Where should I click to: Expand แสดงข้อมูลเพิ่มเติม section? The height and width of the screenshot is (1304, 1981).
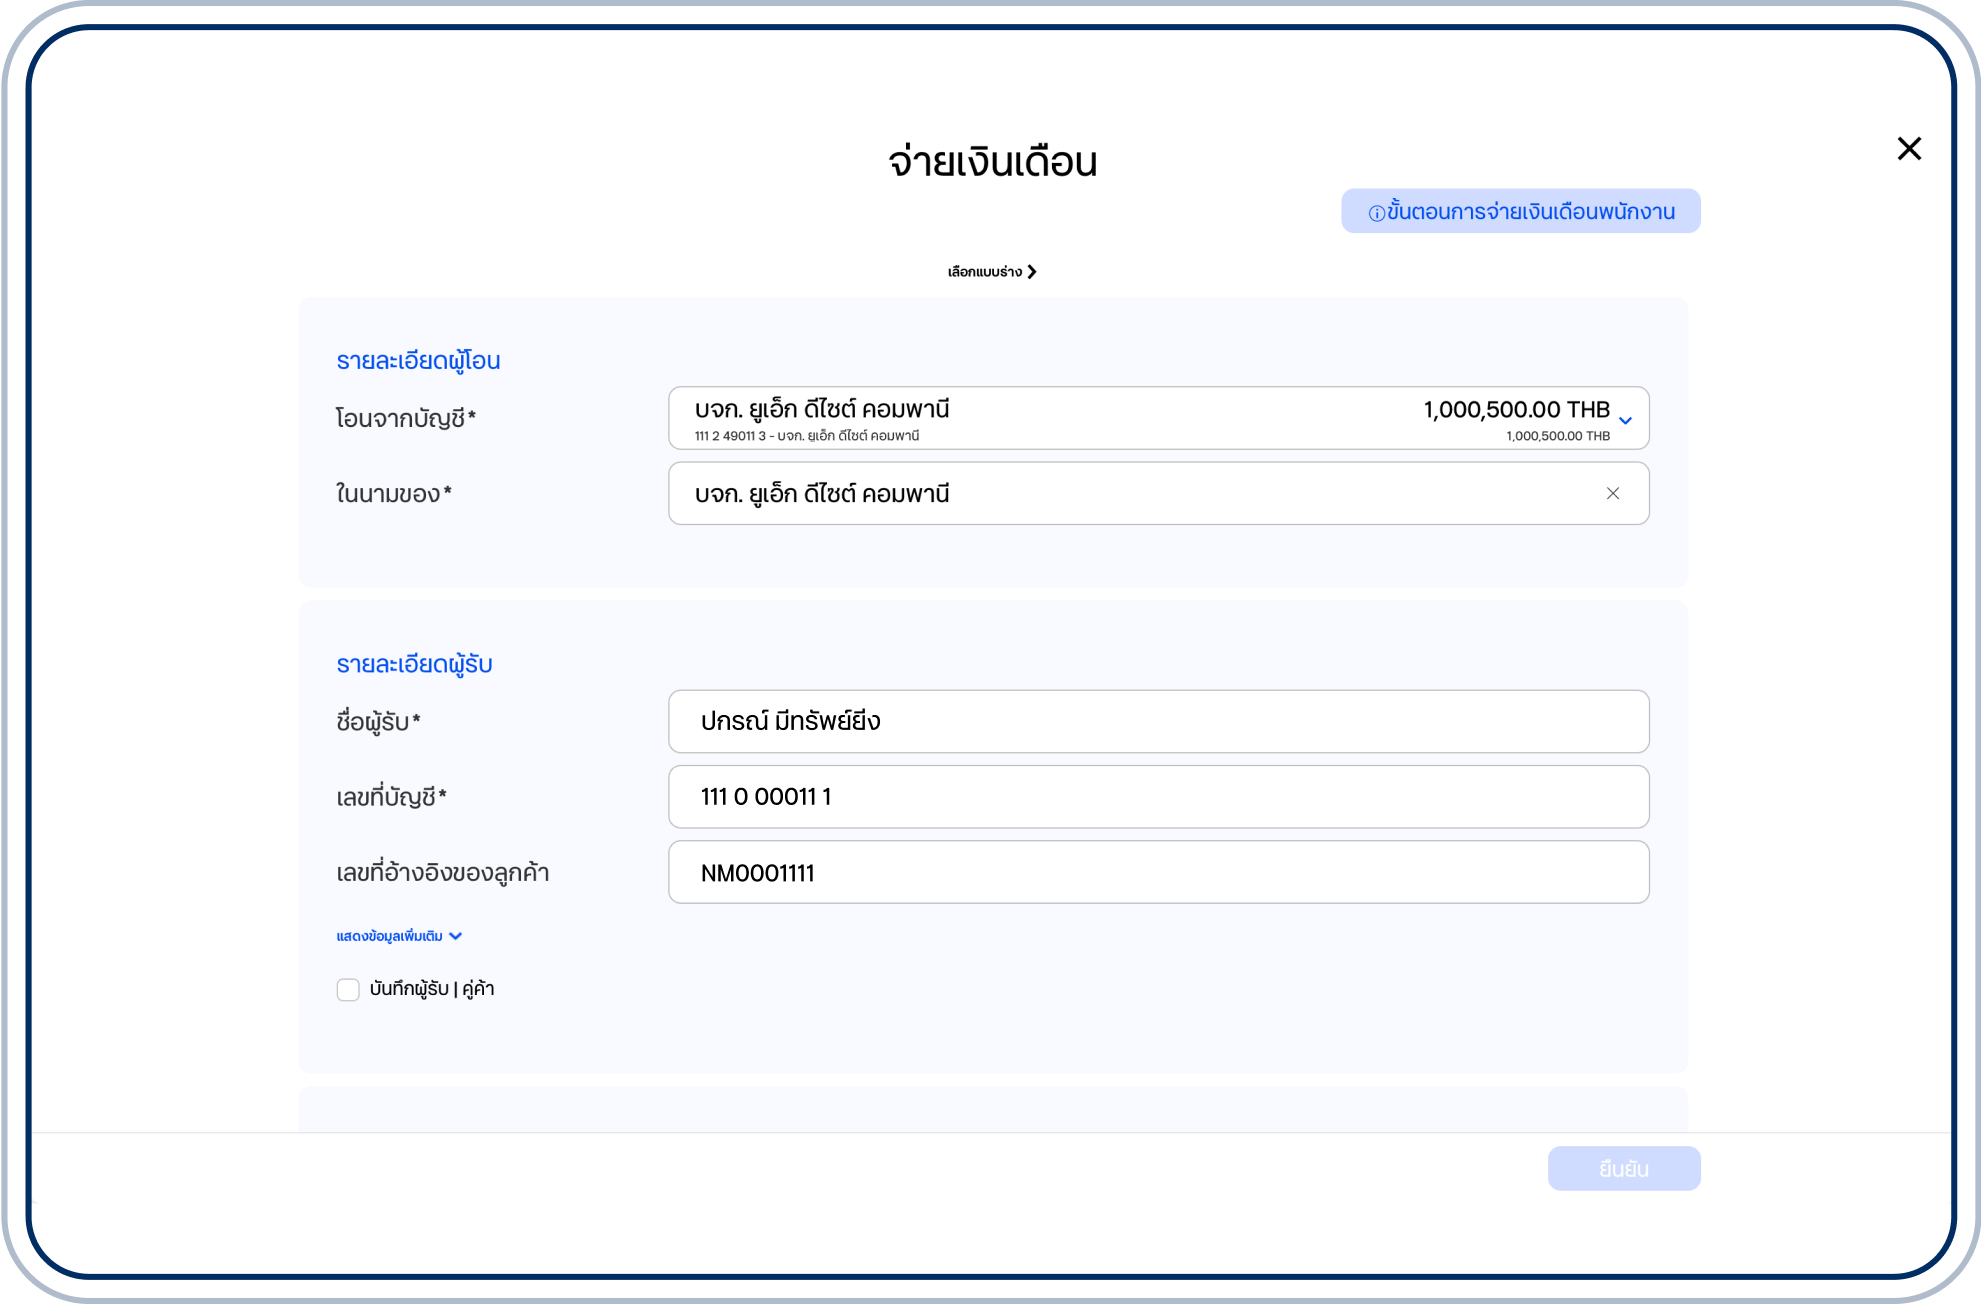390,936
